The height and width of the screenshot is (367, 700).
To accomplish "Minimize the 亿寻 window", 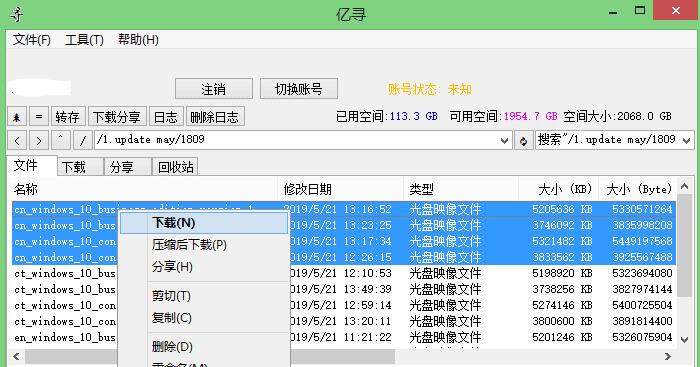I will click(613, 12).
